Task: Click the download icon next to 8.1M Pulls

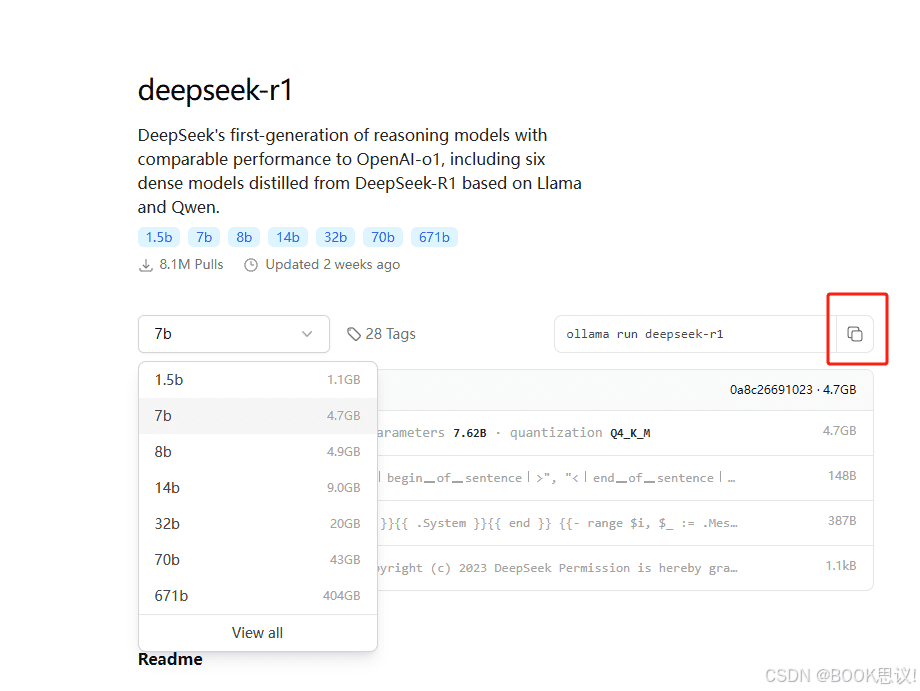Action: (x=146, y=265)
